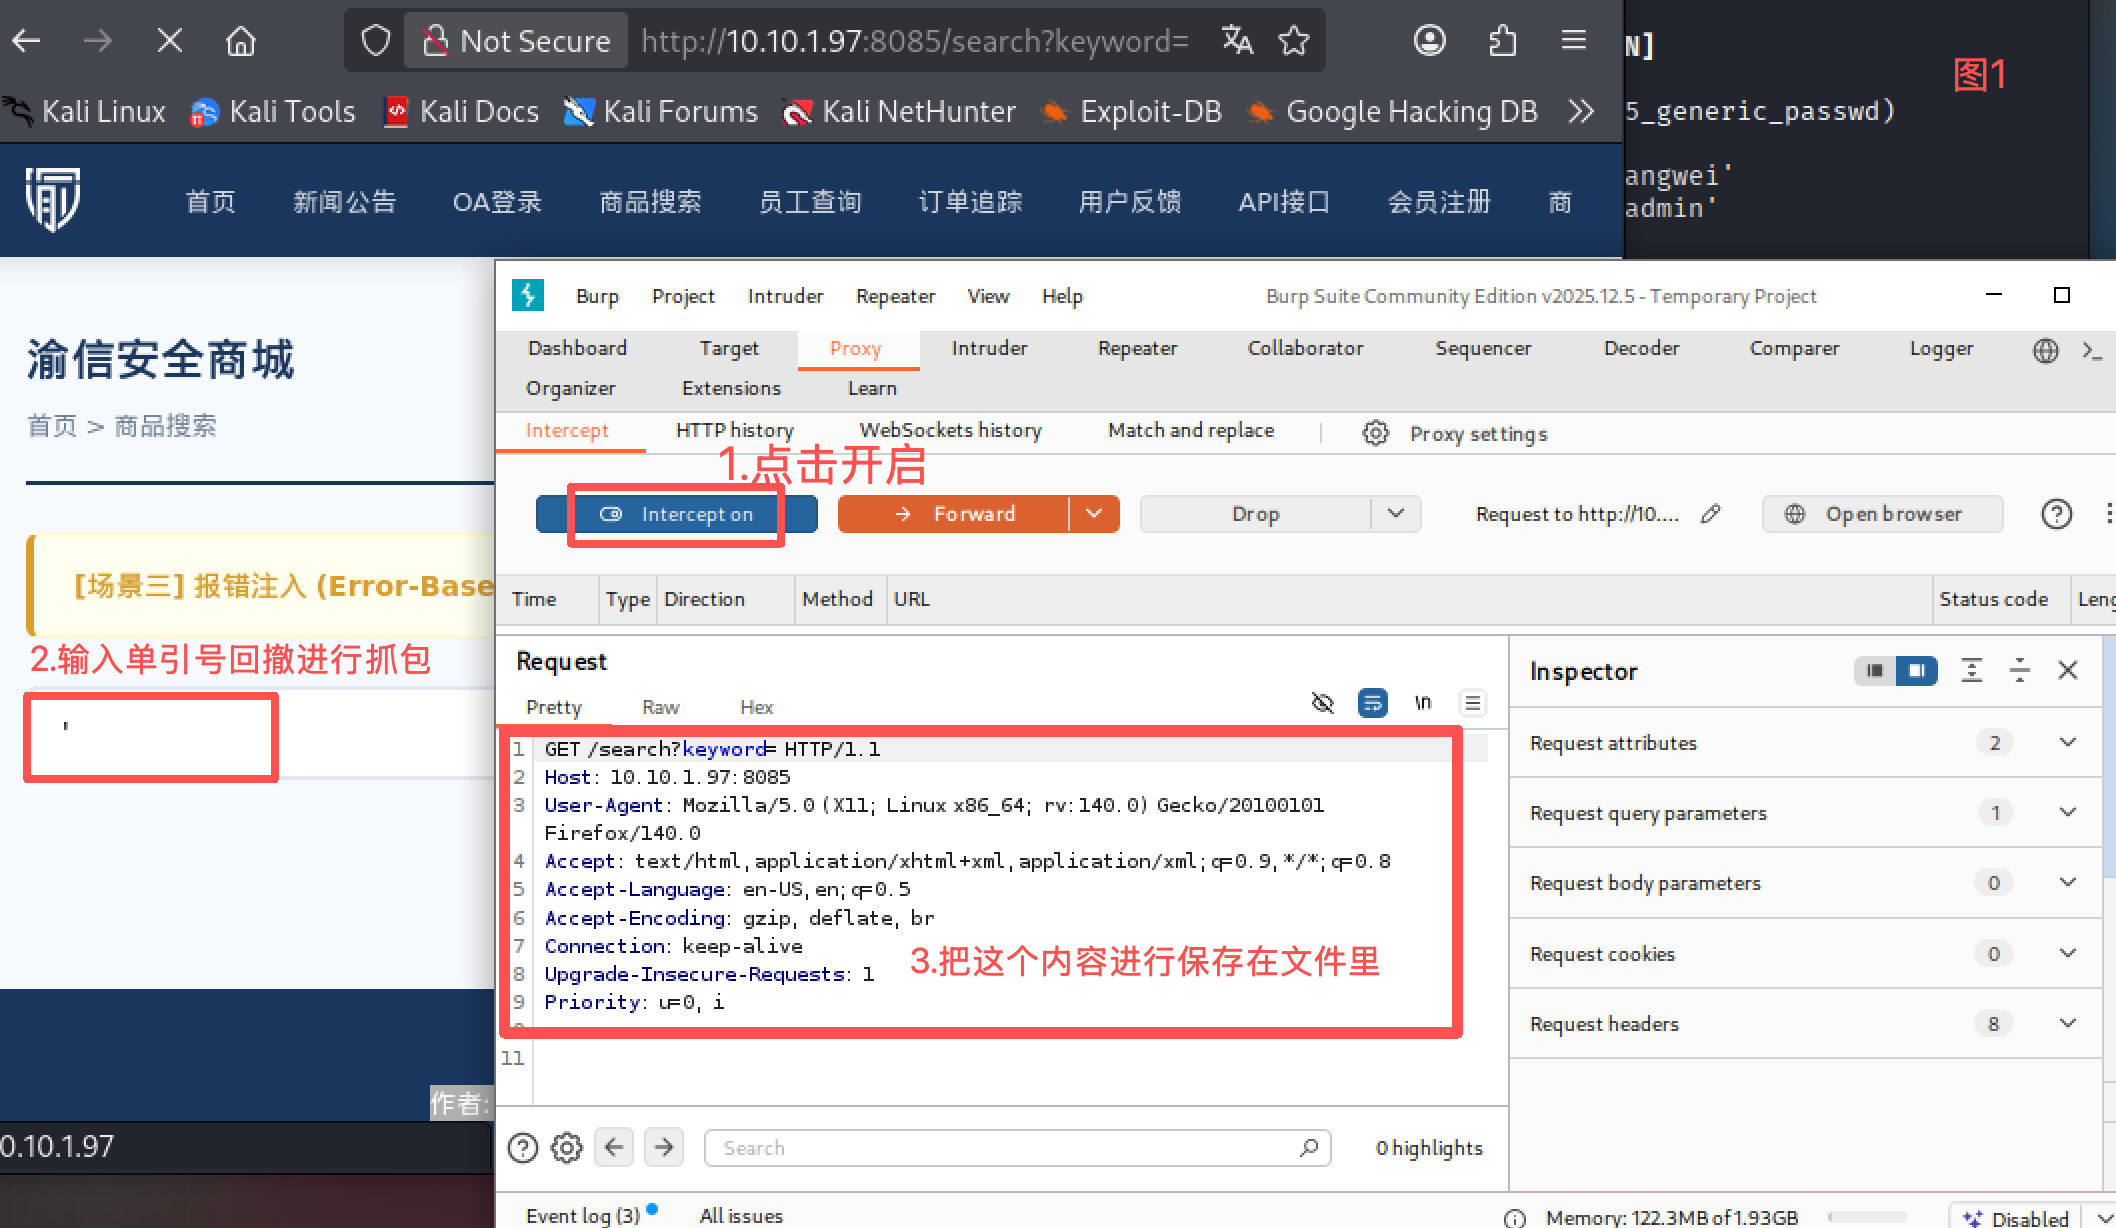Screen dimensions: 2116x1228
Task: Click the pencil icon to edit request target
Action: pyautogui.click(x=1710, y=514)
